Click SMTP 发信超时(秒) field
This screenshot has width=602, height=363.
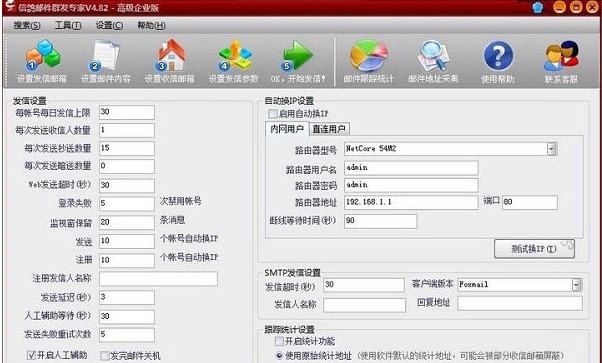(364, 285)
